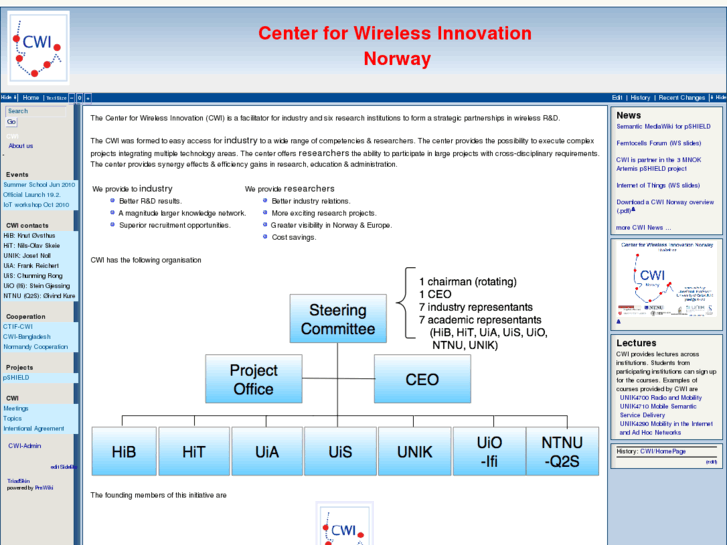
Task: Open the Topics sidebar link
Action: tap(13, 418)
